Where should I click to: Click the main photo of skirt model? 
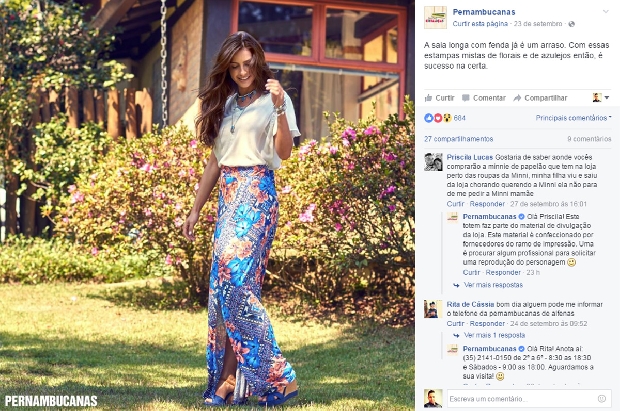click(207, 205)
